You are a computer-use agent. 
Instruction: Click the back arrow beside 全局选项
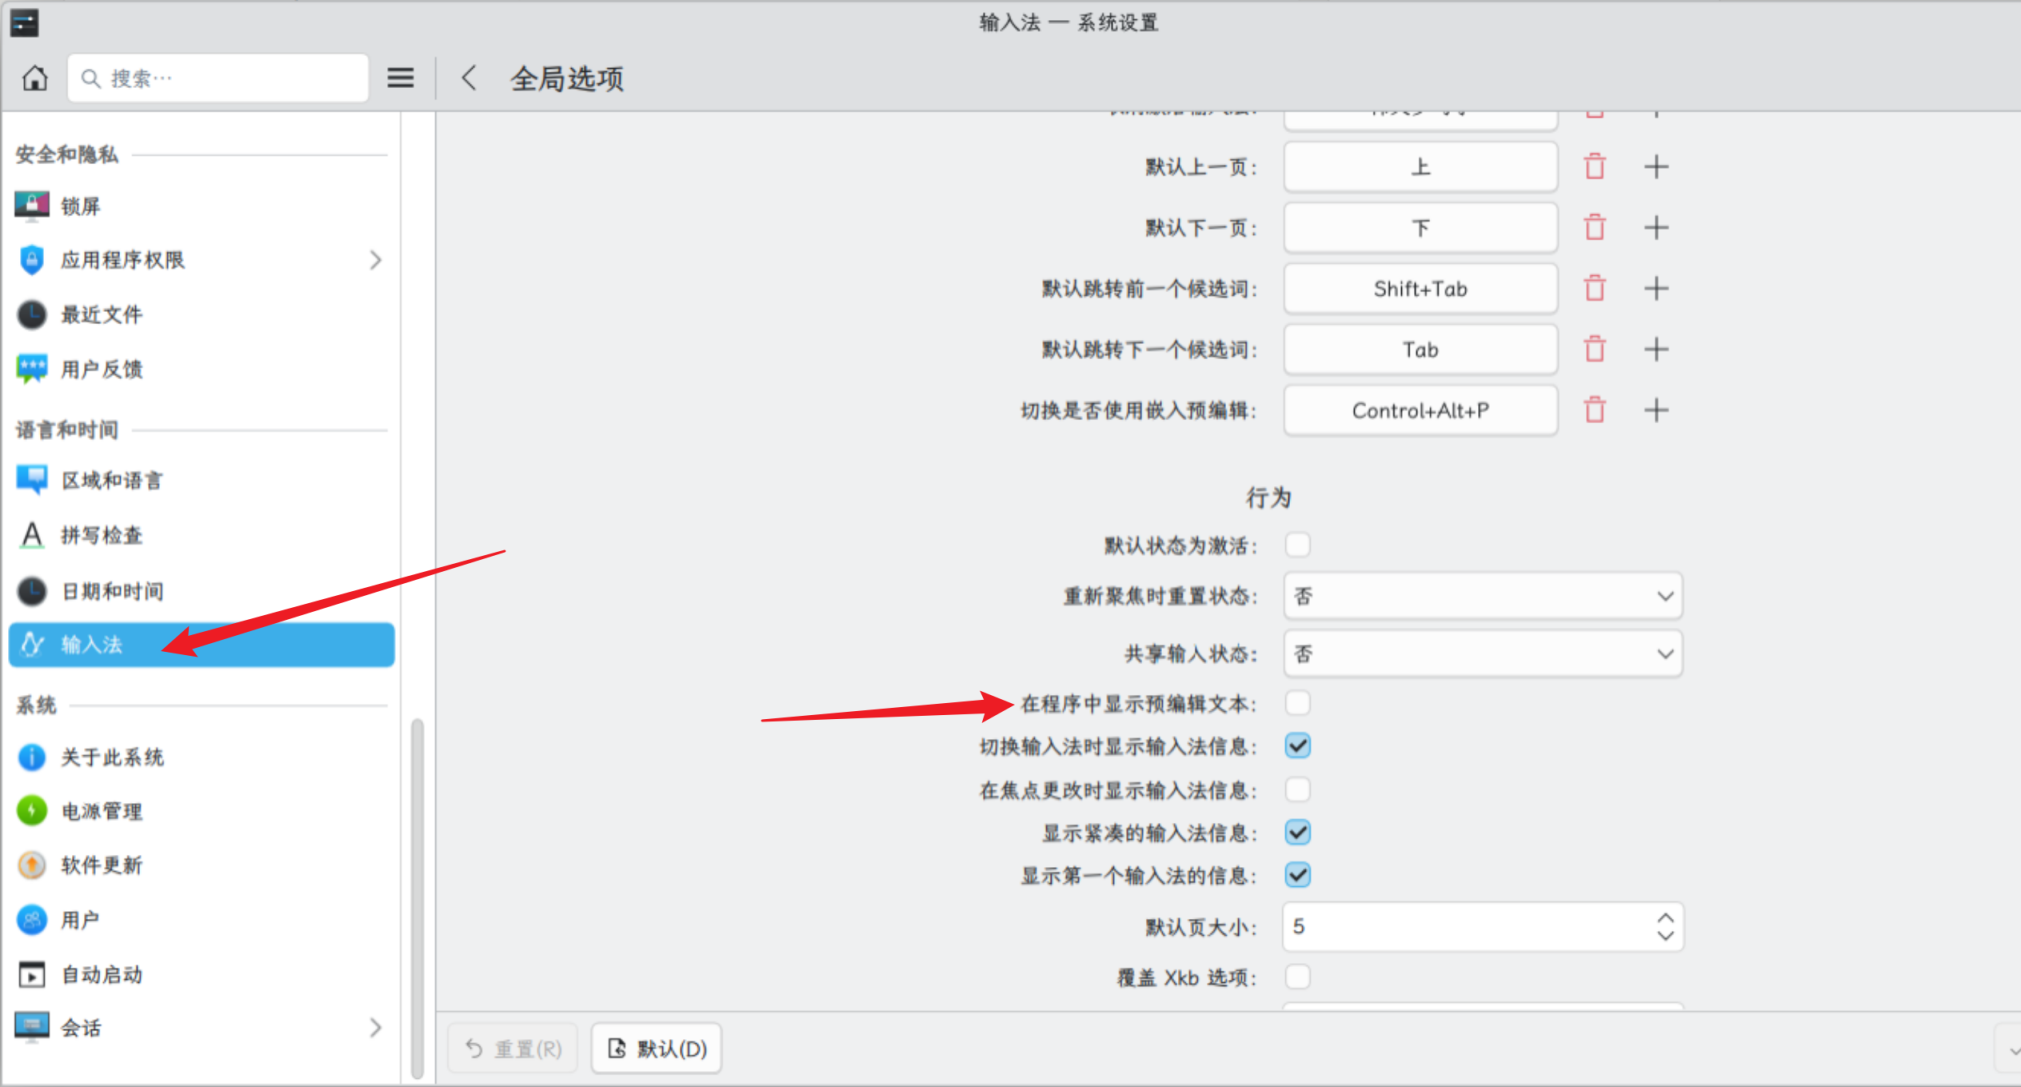469,78
